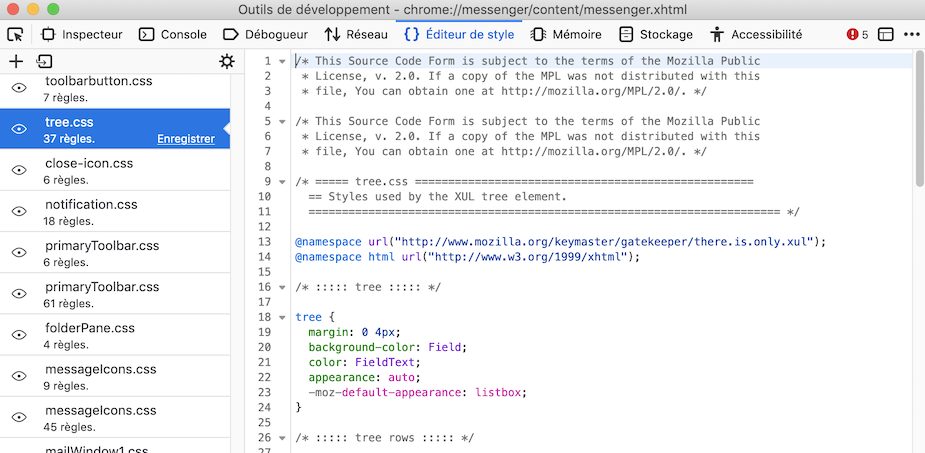
Task: Click the Réseau arrows icon
Action: tap(332, 35)
